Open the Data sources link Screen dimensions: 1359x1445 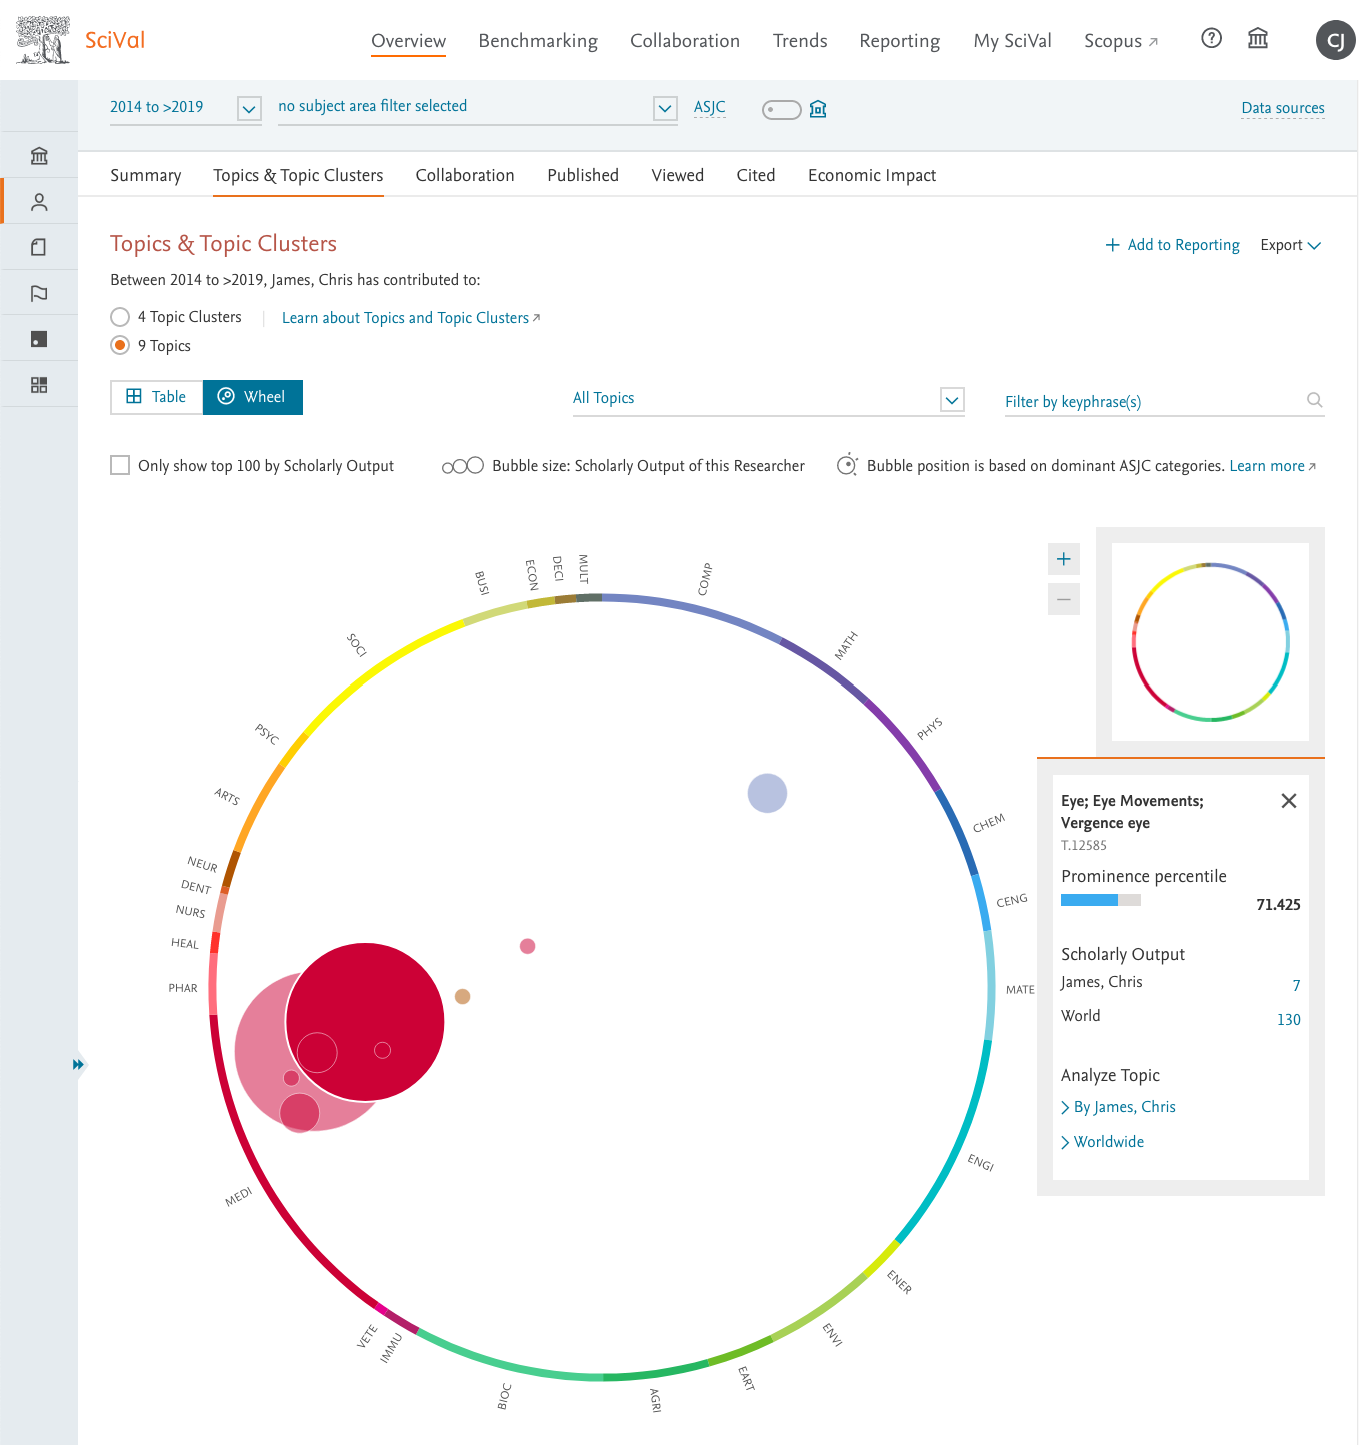[x=1283, y=108]
